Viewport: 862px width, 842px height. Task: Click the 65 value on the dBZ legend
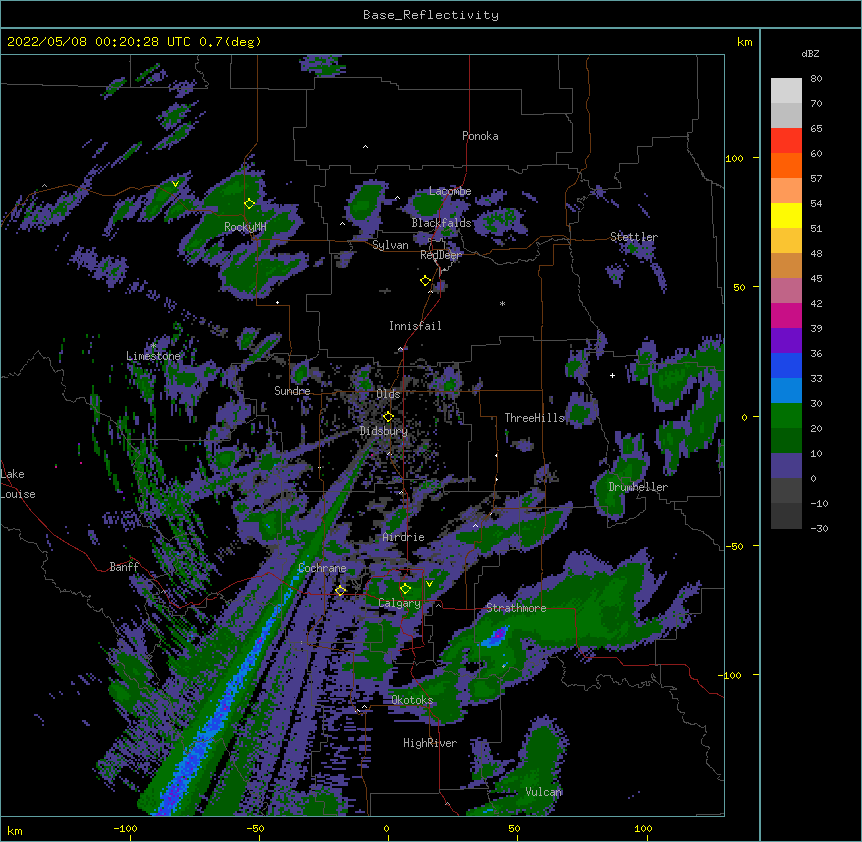tap(816, 129)
